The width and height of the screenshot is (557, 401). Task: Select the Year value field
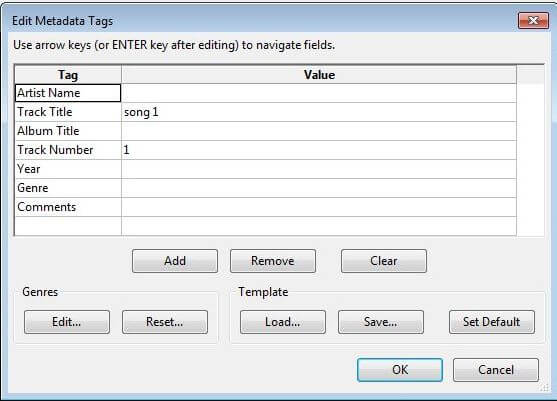click(x=319, y=169)
